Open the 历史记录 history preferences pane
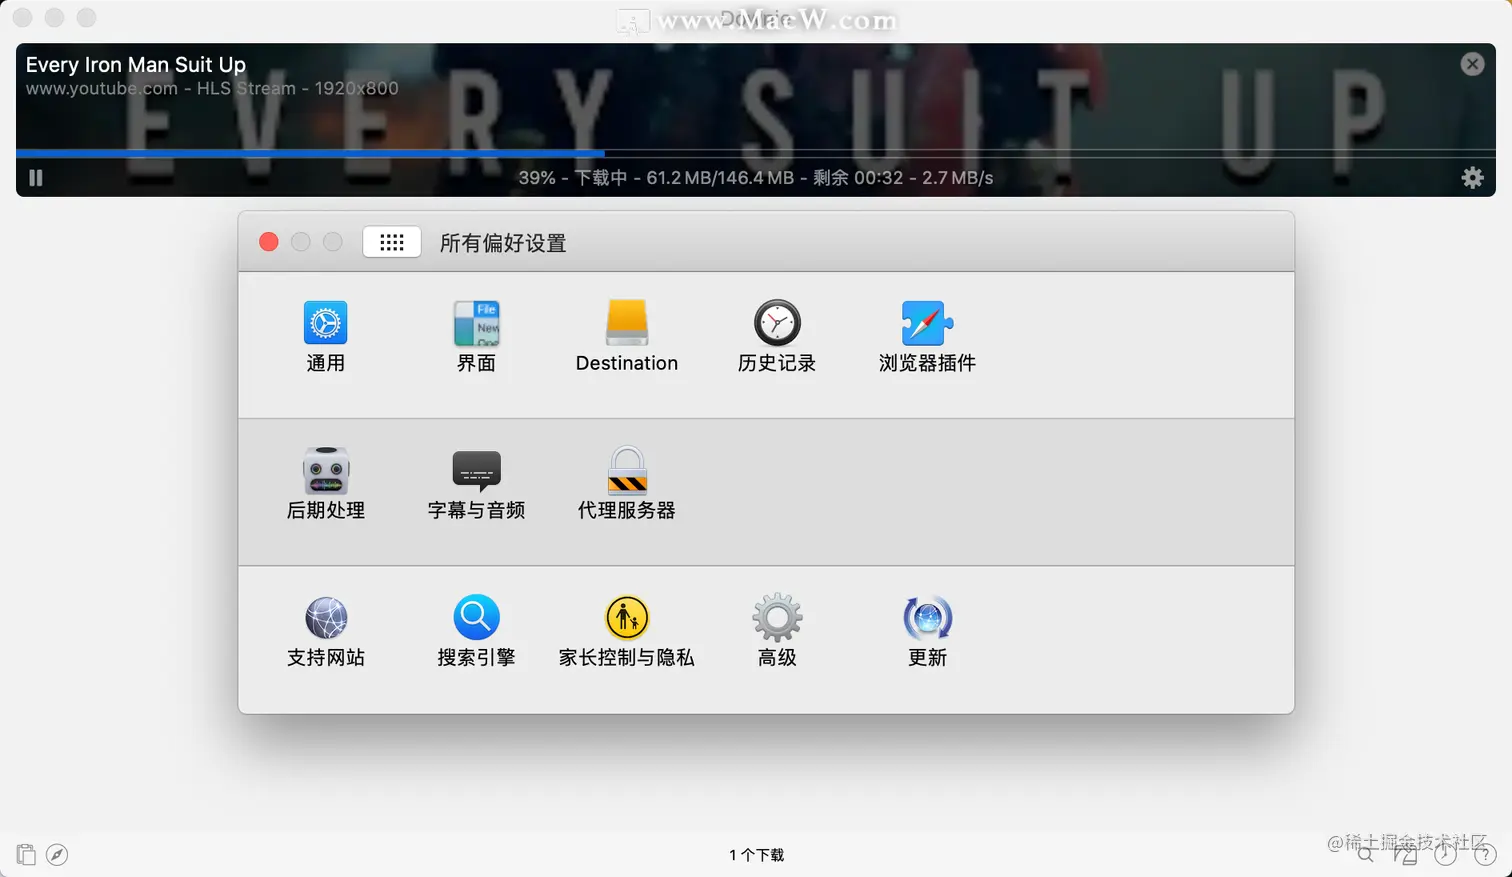 point(777,337)
